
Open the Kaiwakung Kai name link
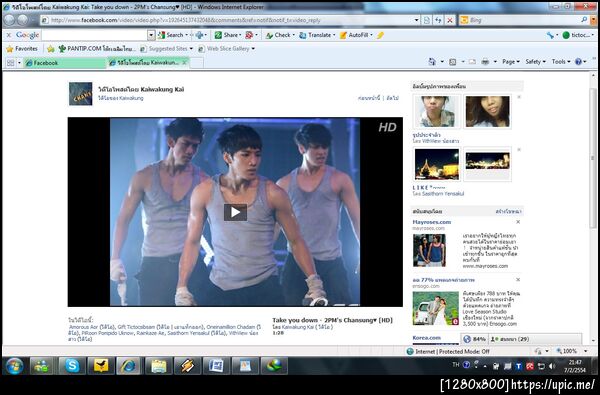point(162,89)
